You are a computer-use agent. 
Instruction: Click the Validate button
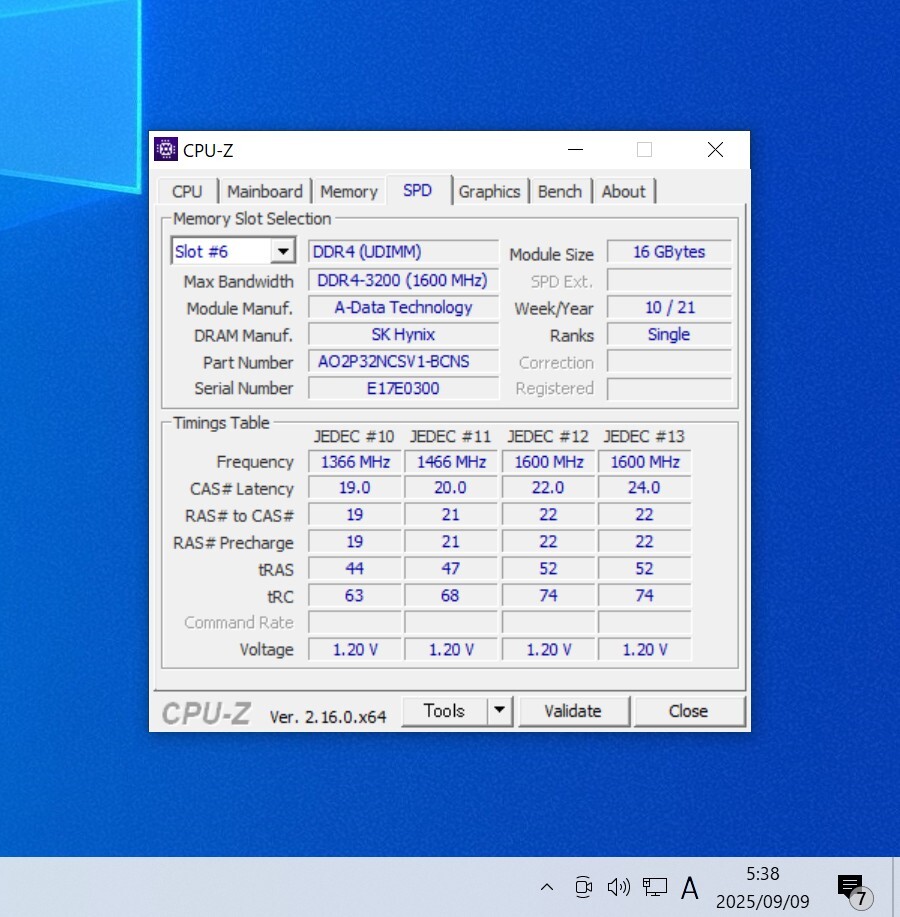pyautogui.click(x=573, y=711)
